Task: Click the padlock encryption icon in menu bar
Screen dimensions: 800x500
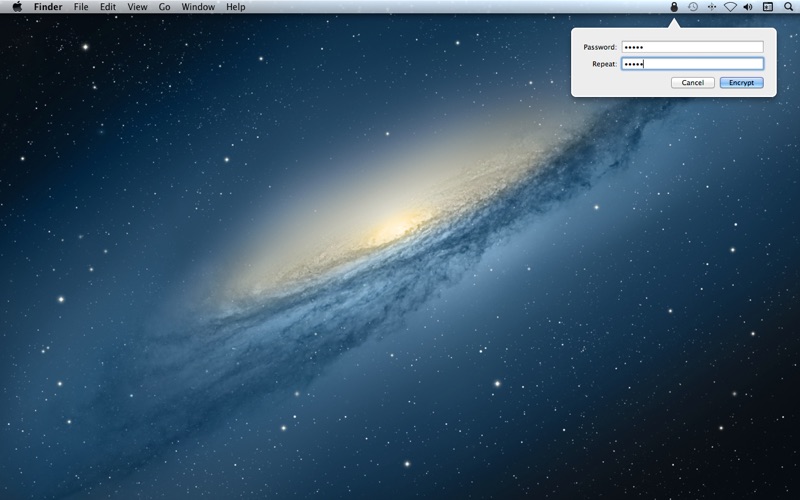Action: coord(674,7)
